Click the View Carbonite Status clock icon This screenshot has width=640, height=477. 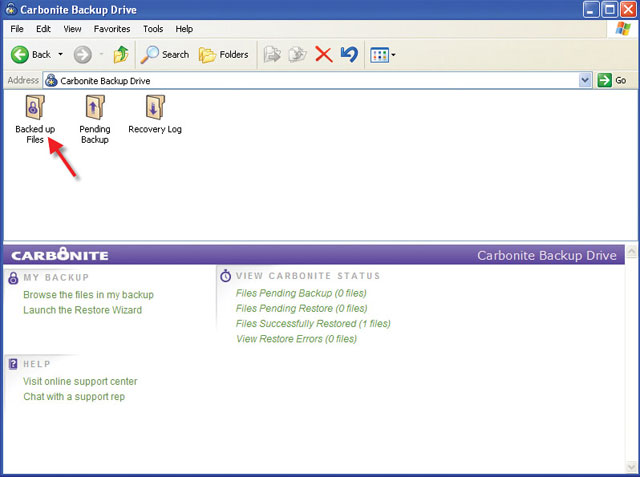(225, 276)
